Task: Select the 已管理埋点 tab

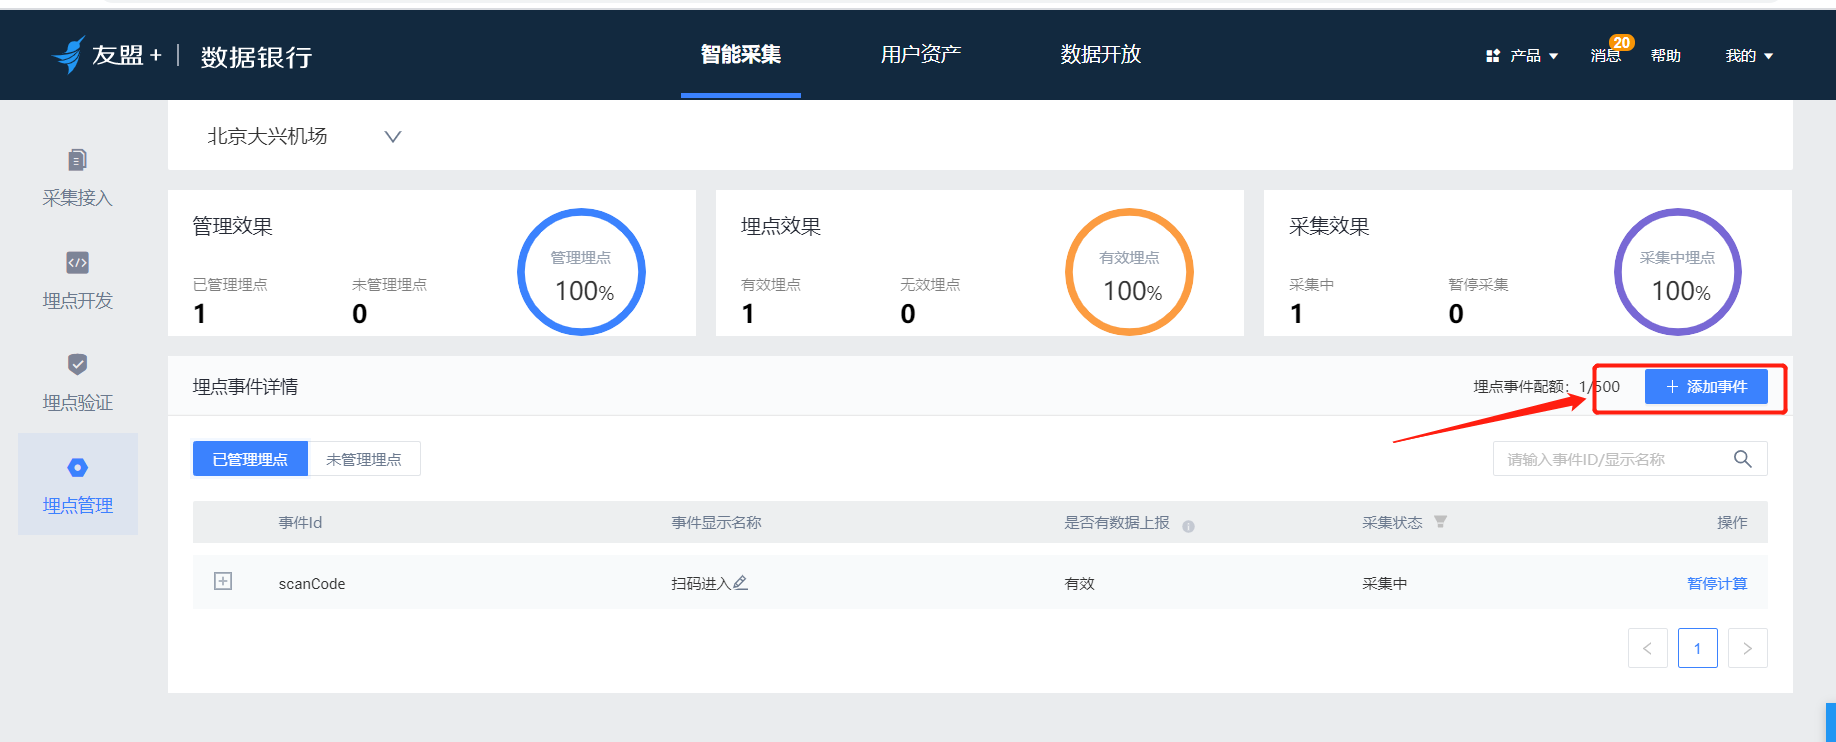Action: tap(250, 459)
